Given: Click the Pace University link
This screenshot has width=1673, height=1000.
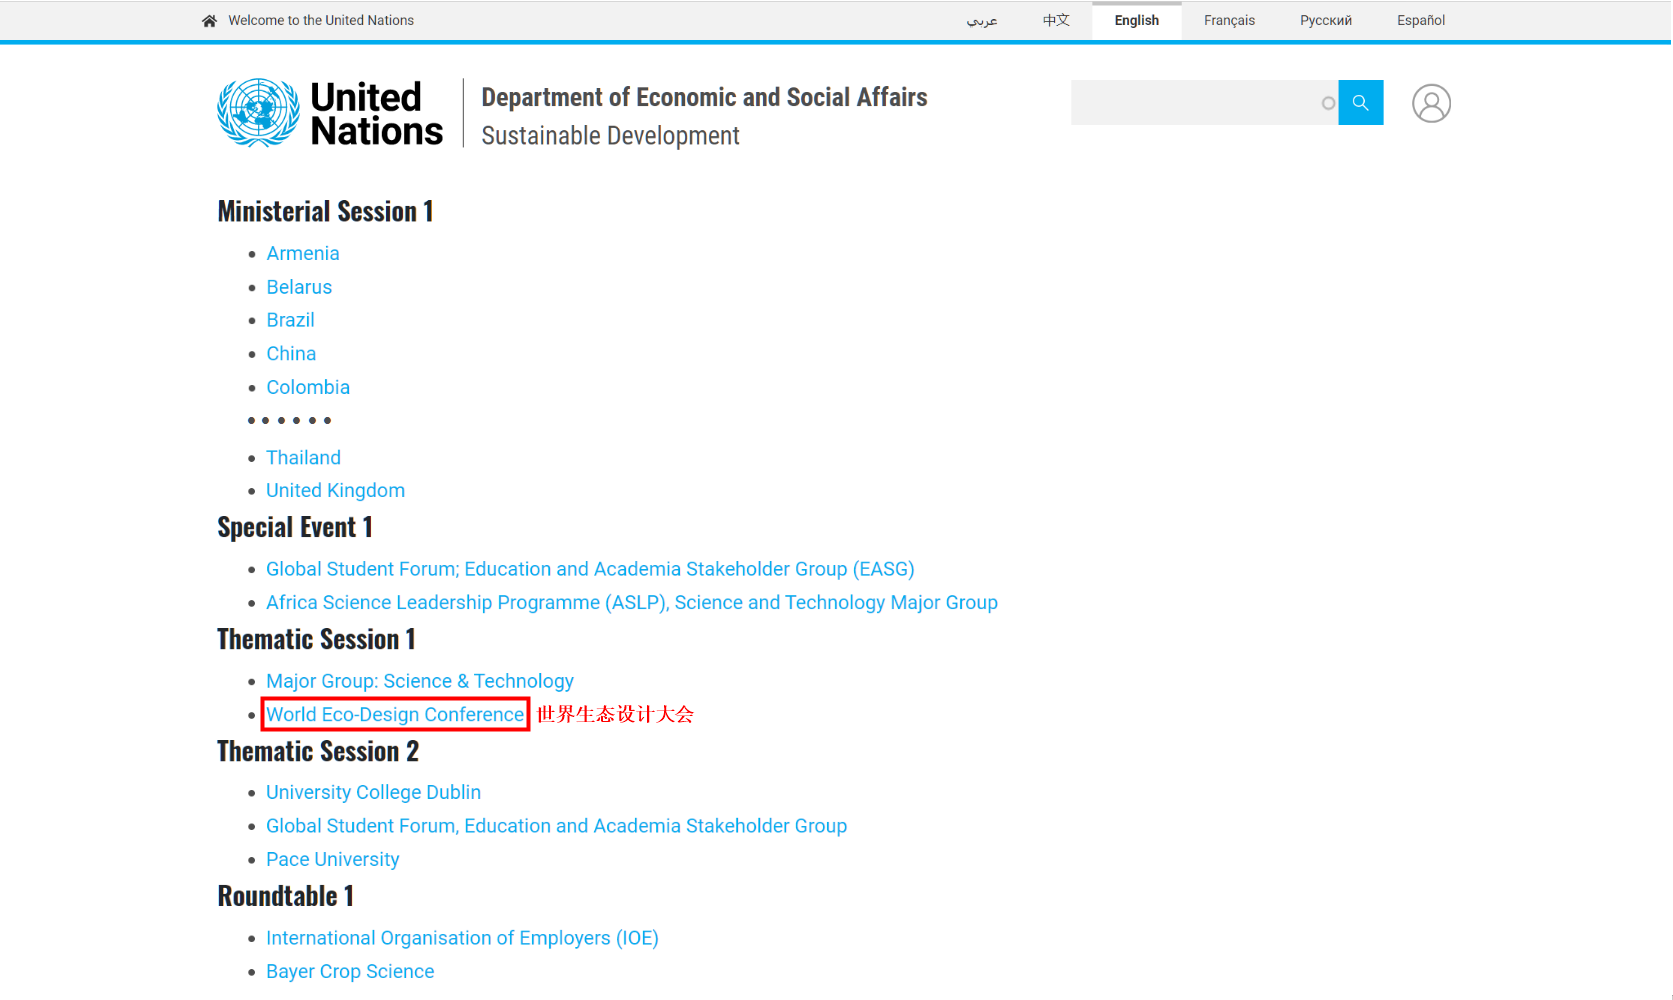Looking at the screenshot, I should 332,860.
